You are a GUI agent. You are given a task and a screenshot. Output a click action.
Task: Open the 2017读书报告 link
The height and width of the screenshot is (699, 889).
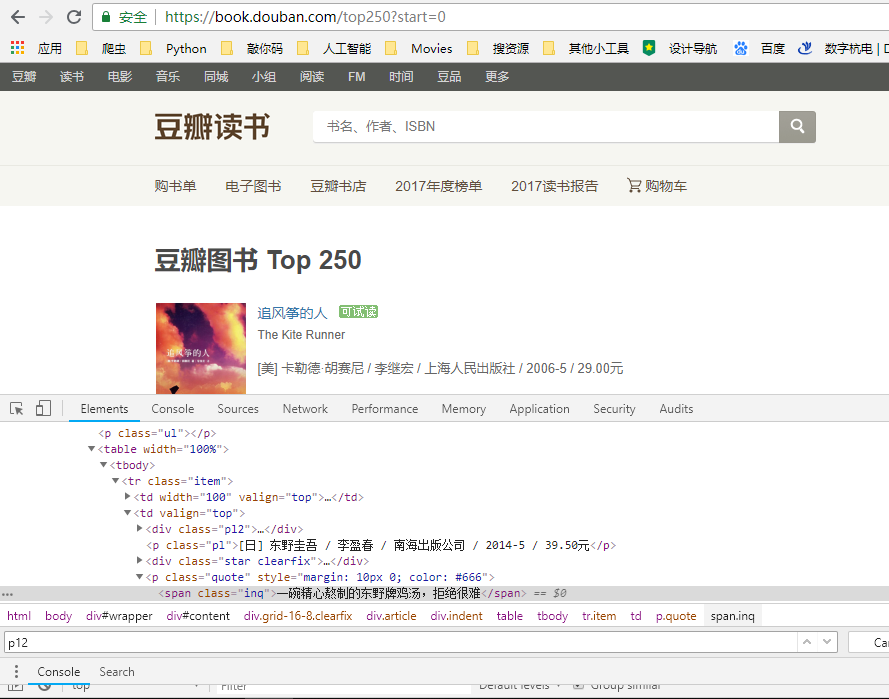click(x=554, y=186)
